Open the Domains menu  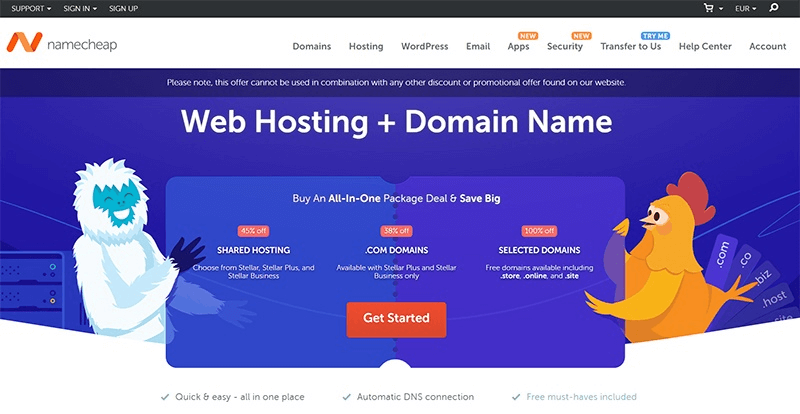312,46
